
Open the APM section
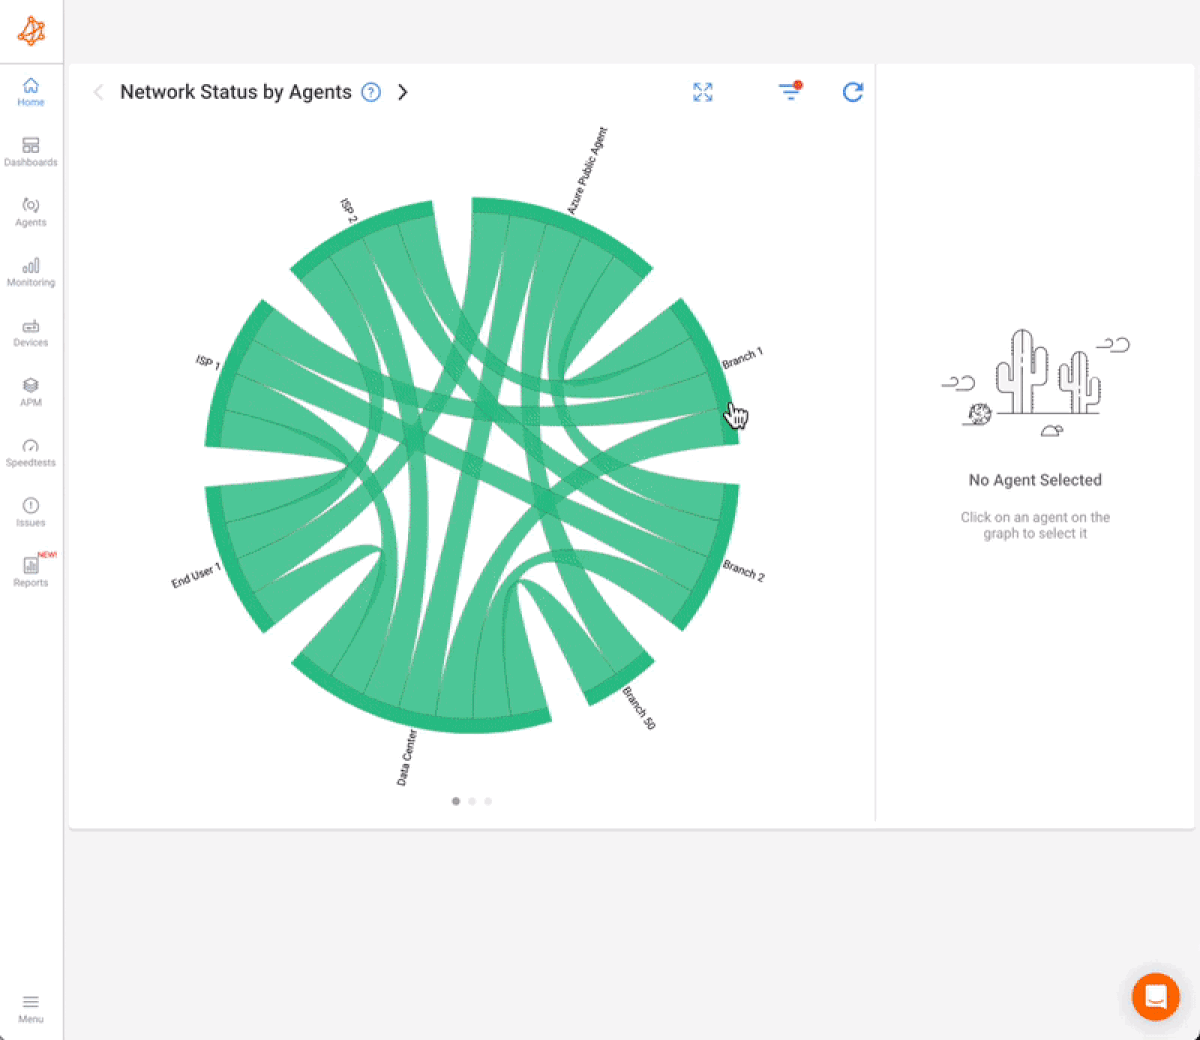tap(30, 392)
